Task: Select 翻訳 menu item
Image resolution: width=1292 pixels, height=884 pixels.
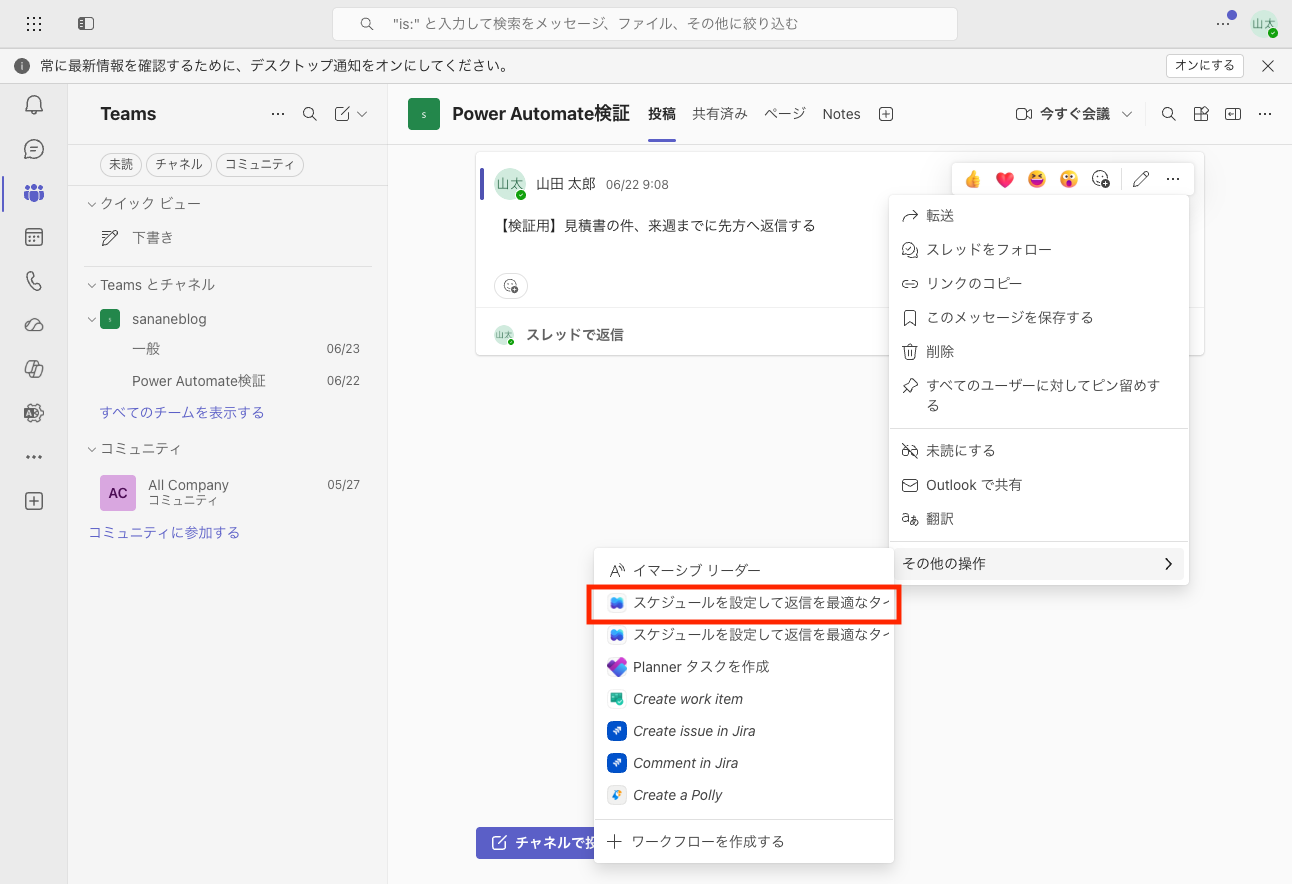Action: point(1038,519)
